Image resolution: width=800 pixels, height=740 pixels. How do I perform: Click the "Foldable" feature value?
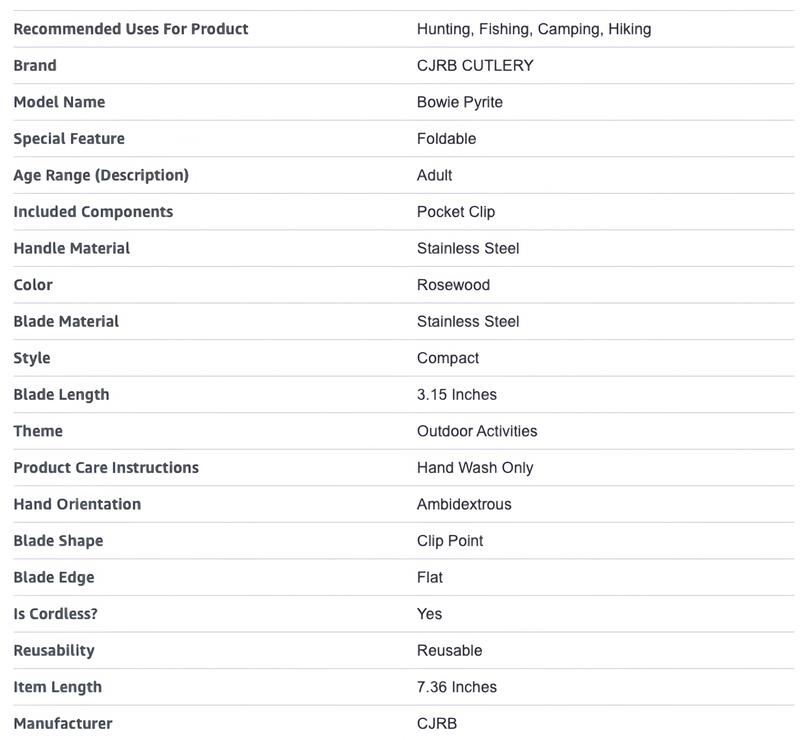click(x=446, y=139)
